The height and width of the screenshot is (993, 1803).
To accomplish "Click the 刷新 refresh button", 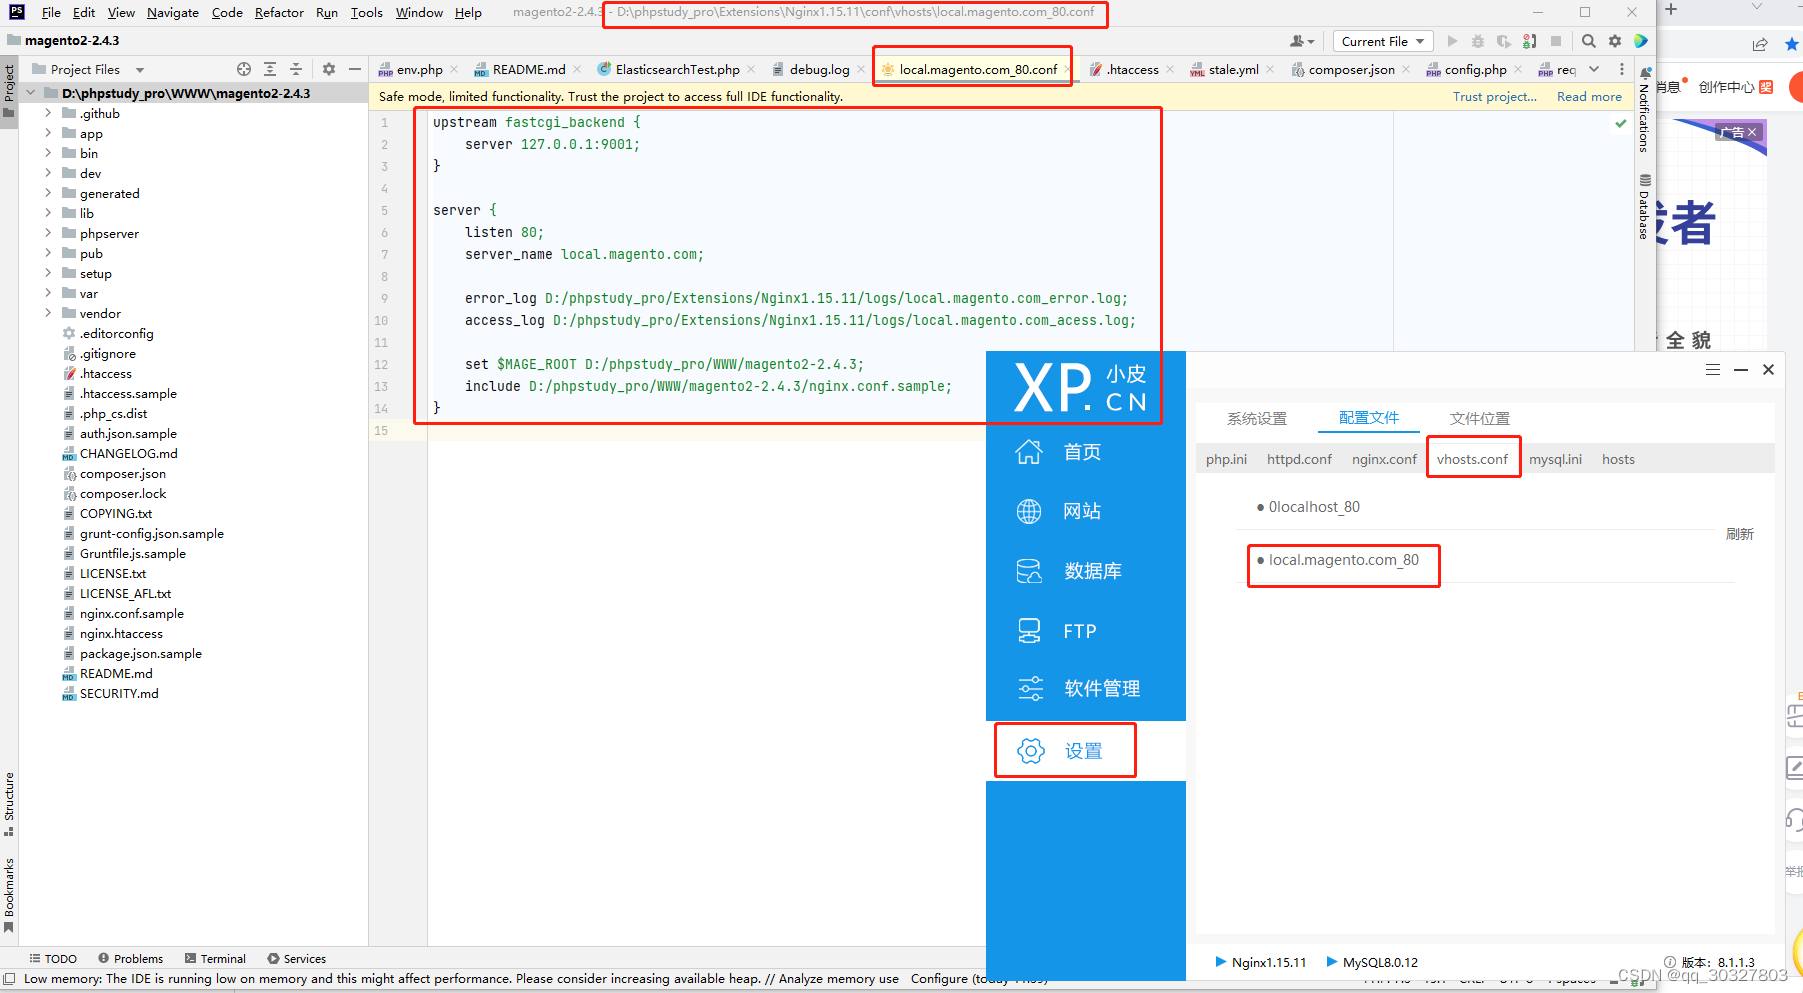I will click(1739, 534).
